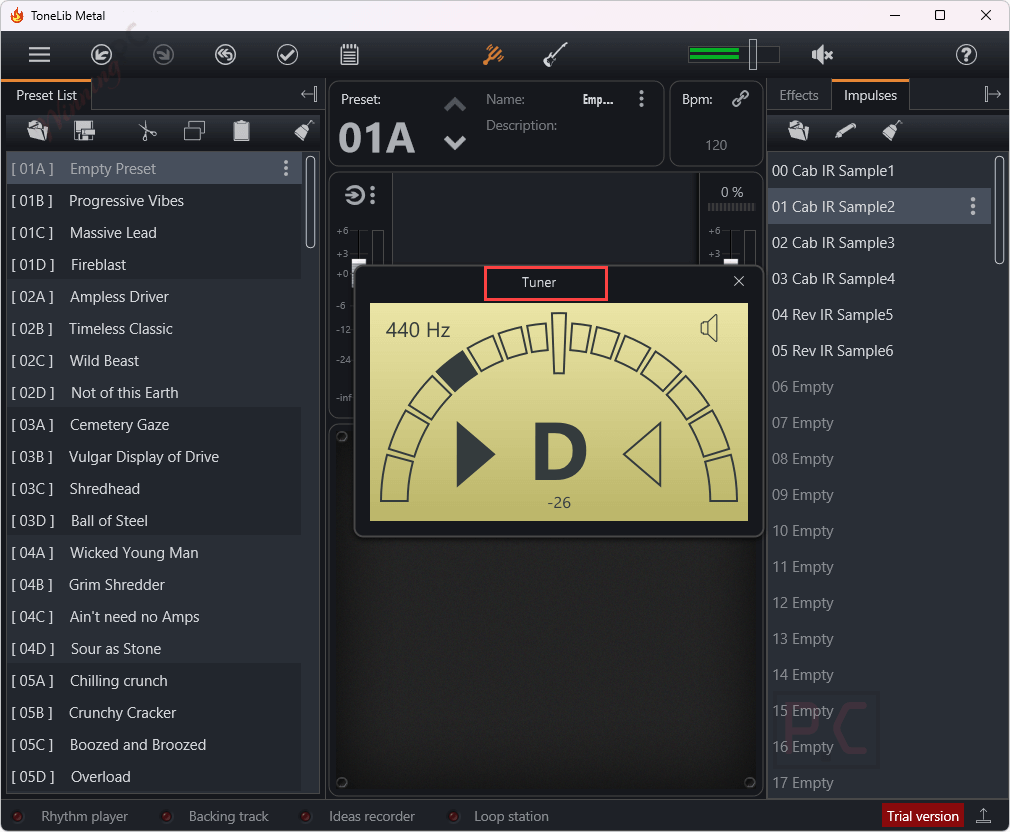The height and width of the screenshot is (832, 1010).
Task: Select the Fireblast preset
Action: pyautogui.click(x=154, y=265)
